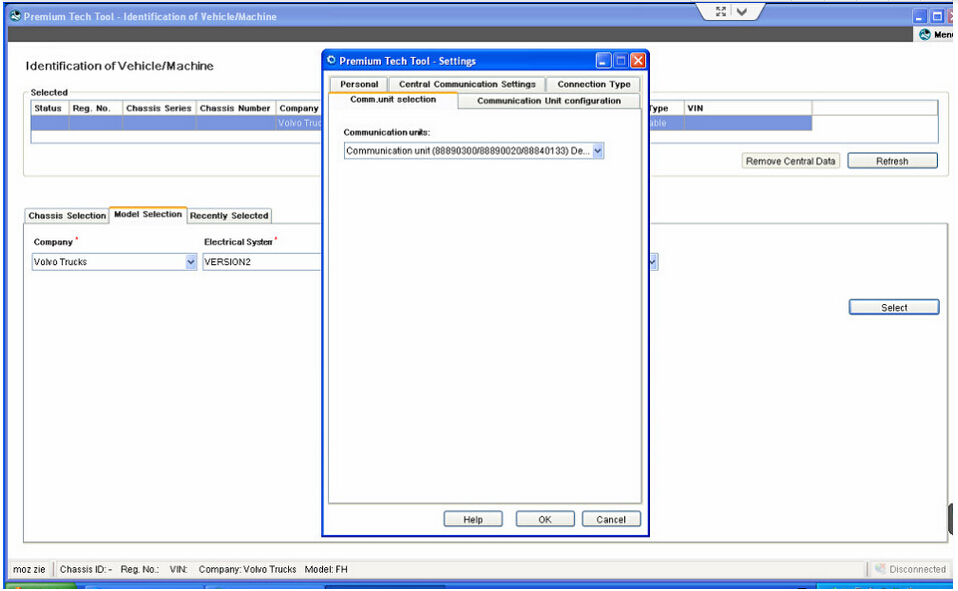
Task: Click the Status column header
Action: [x=48, y=108]
